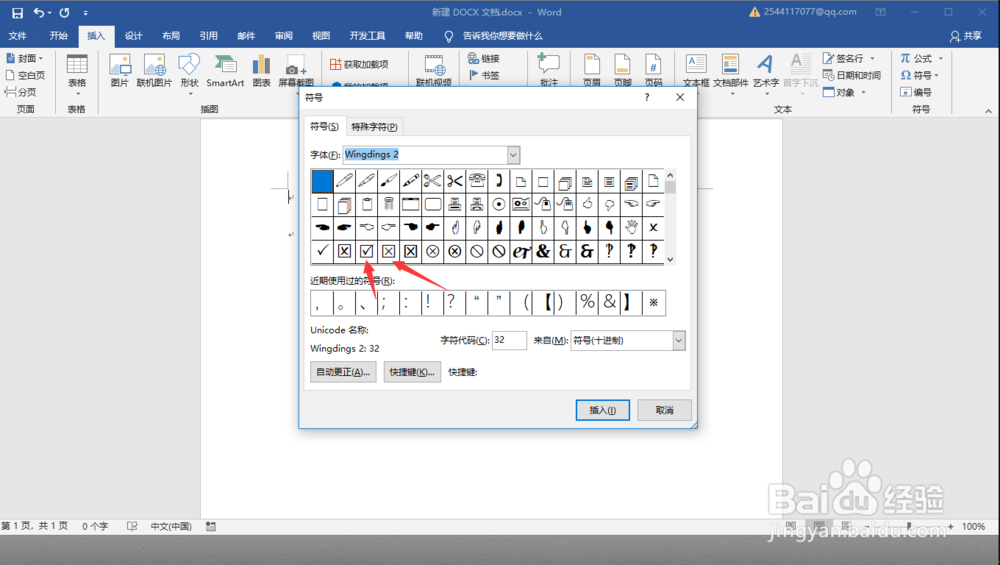This screenshot has width=1000, height=565.
Task: Open the 获取加载项 add-ins store
Action: 359,64
